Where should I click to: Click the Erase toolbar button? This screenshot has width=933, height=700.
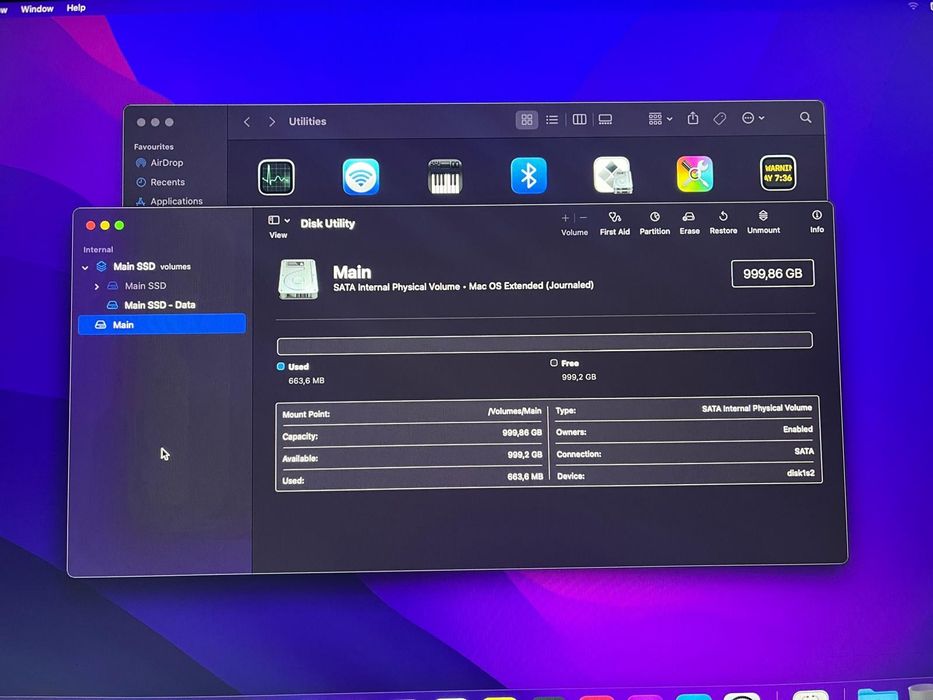click(689, 223)
